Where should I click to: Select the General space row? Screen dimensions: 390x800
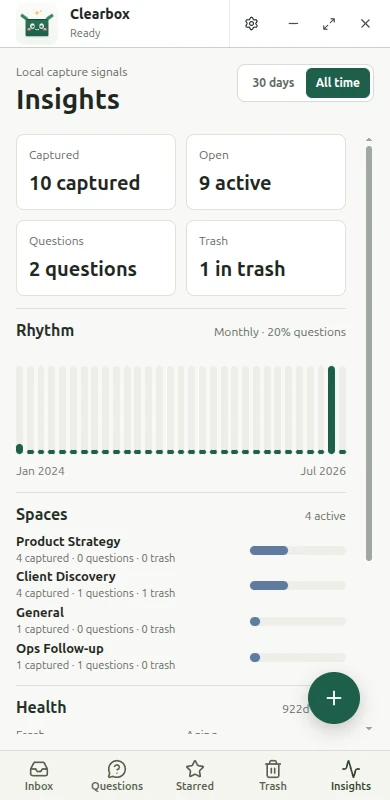pyautogui.click(x=181, y=620)
